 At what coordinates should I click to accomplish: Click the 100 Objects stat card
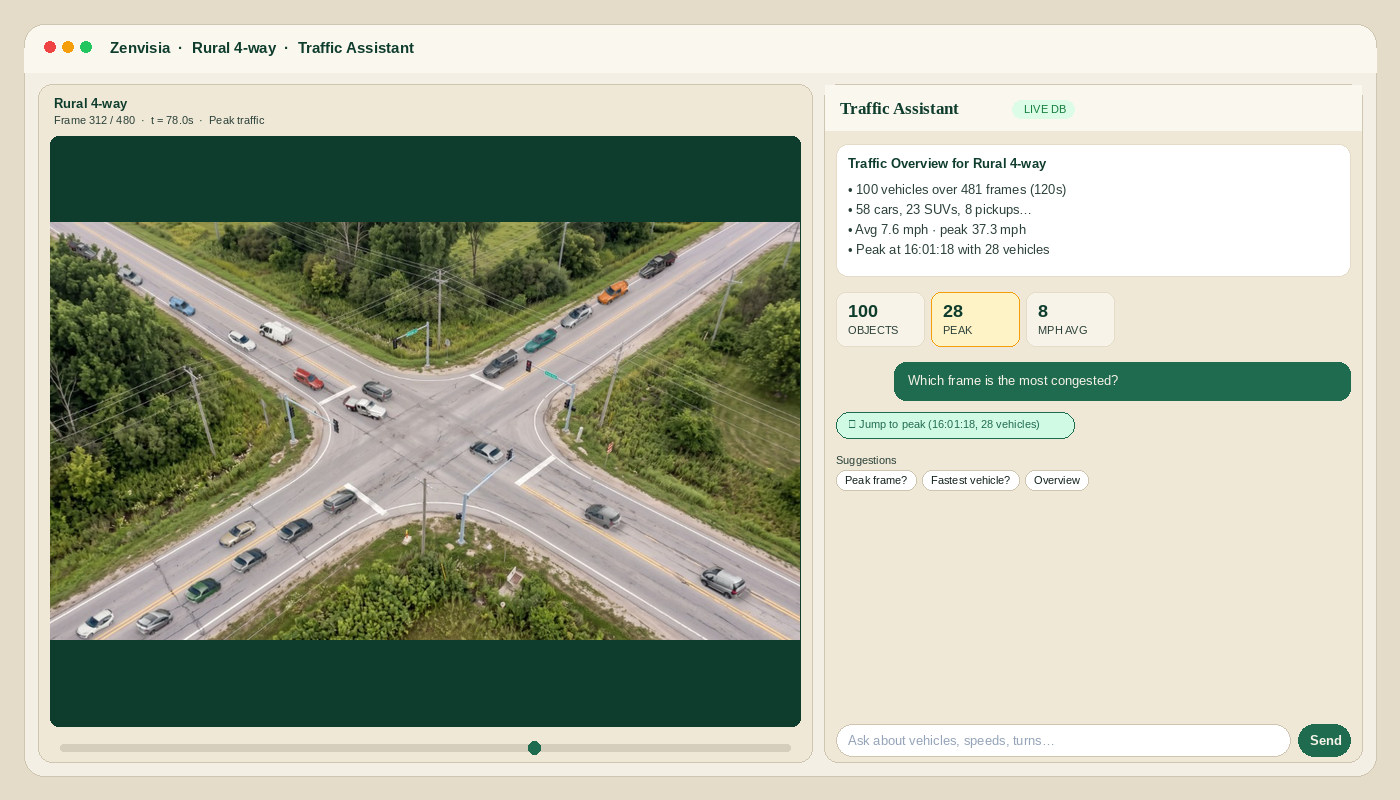coord(880,320)
